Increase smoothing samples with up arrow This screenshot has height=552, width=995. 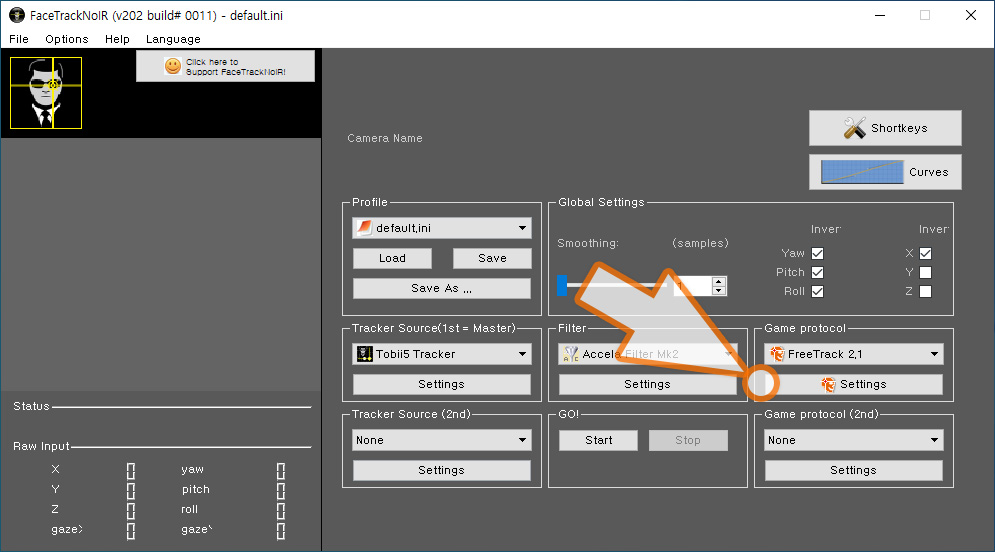(x=718, y=281)
